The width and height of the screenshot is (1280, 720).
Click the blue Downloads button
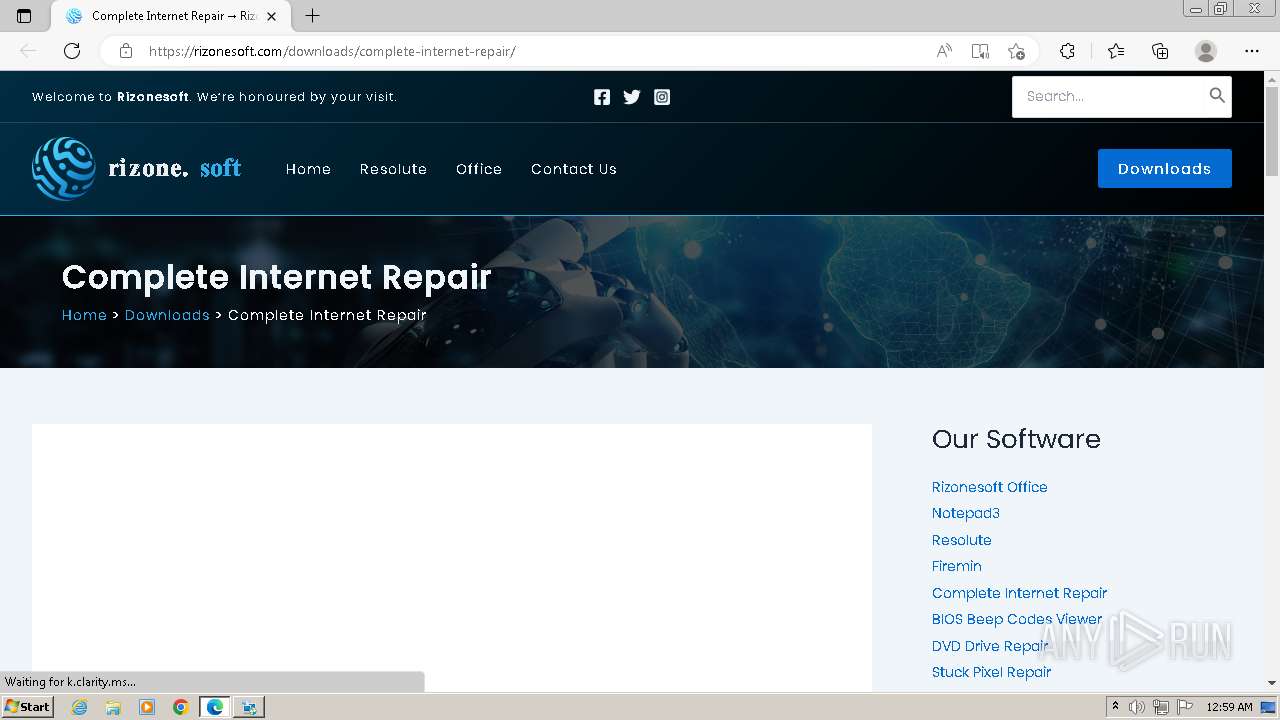click(x=1164, y=169)
